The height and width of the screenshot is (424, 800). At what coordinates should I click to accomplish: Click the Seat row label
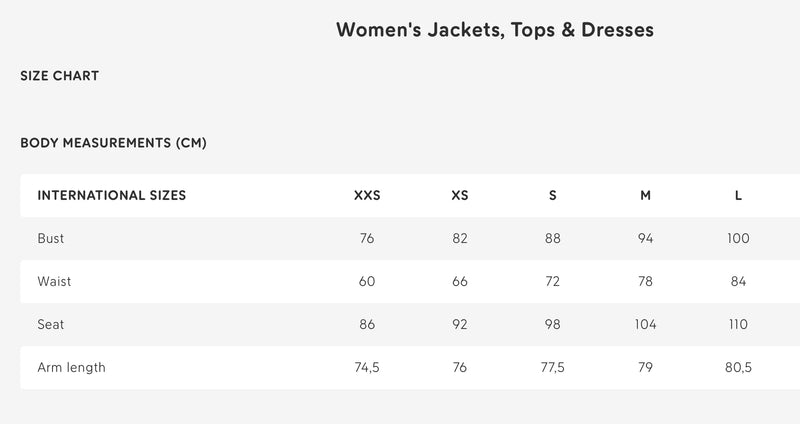pyautogui.click(x=50, y=325)
